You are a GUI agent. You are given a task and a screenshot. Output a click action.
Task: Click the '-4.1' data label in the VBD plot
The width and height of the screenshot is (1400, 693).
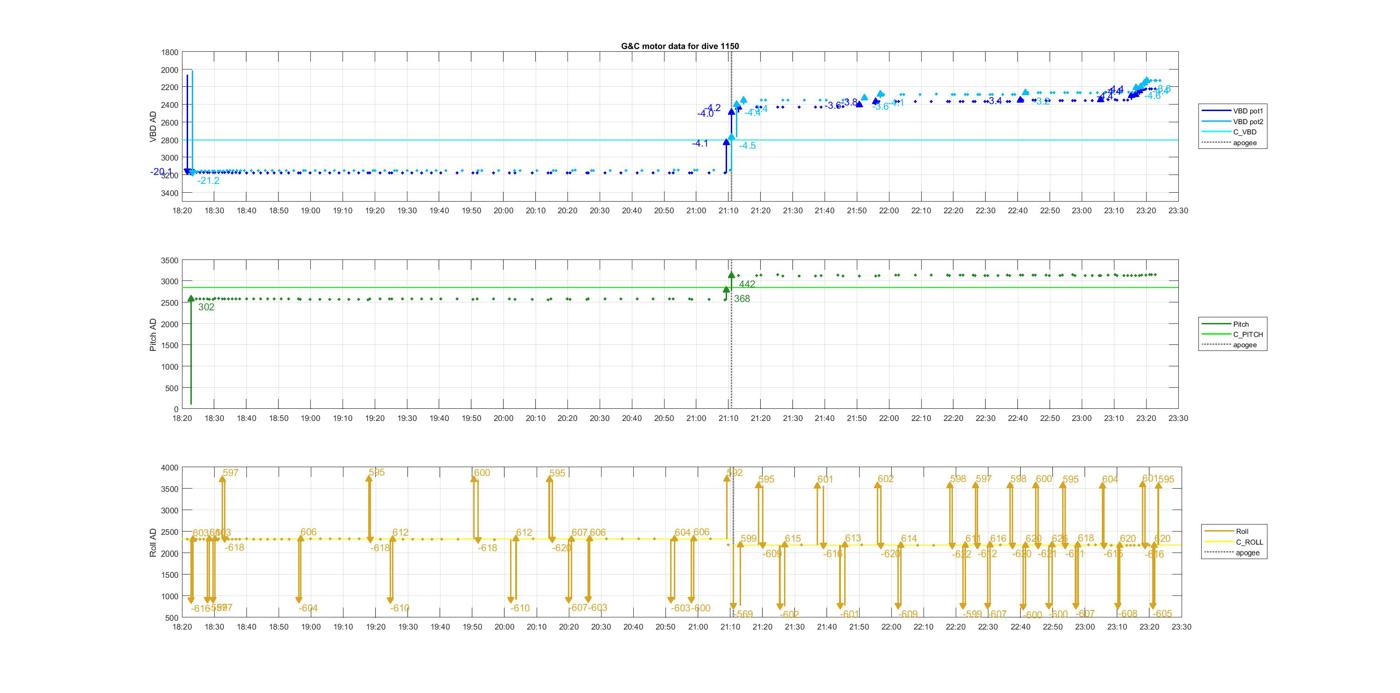pyautogui.click(x=700, y=144)
